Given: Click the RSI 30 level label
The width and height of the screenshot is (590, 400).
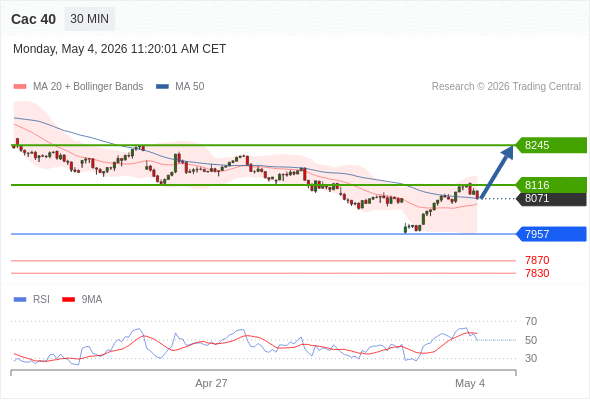Looking at the screenshot, I should pyautogui.click(x=531, y=358).
